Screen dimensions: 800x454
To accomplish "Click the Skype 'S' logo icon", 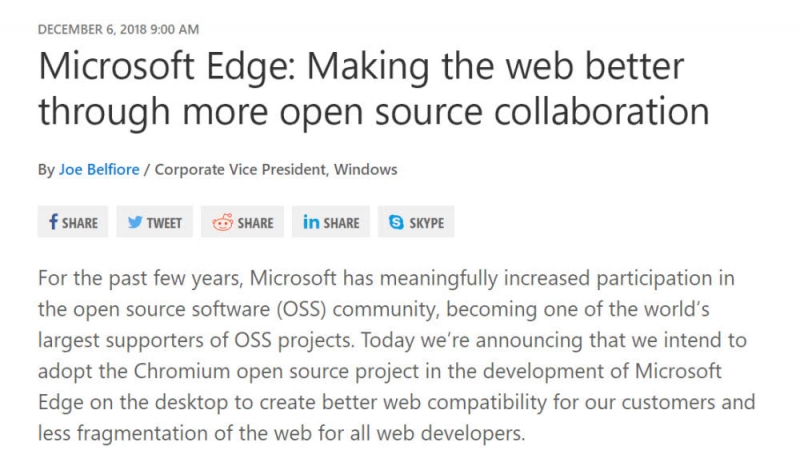I will point(396,222).
